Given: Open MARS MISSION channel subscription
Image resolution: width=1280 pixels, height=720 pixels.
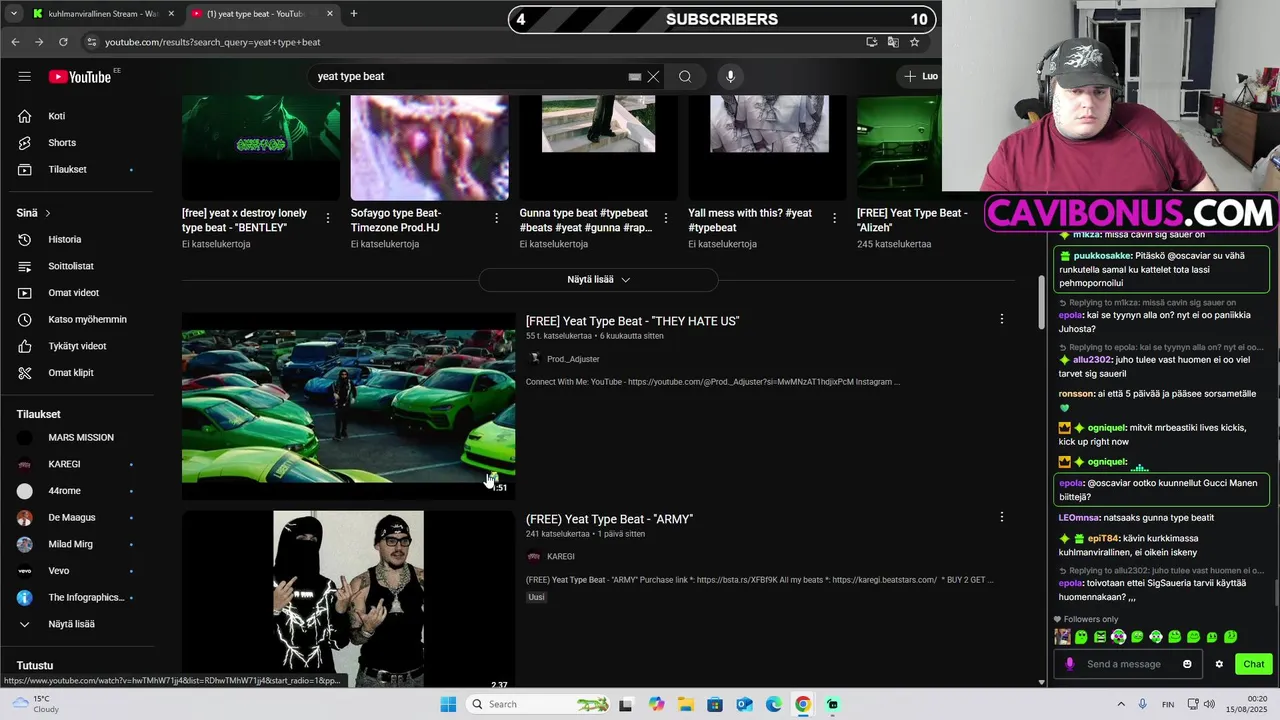Looking at the screenshot, I should pos(80,438).
